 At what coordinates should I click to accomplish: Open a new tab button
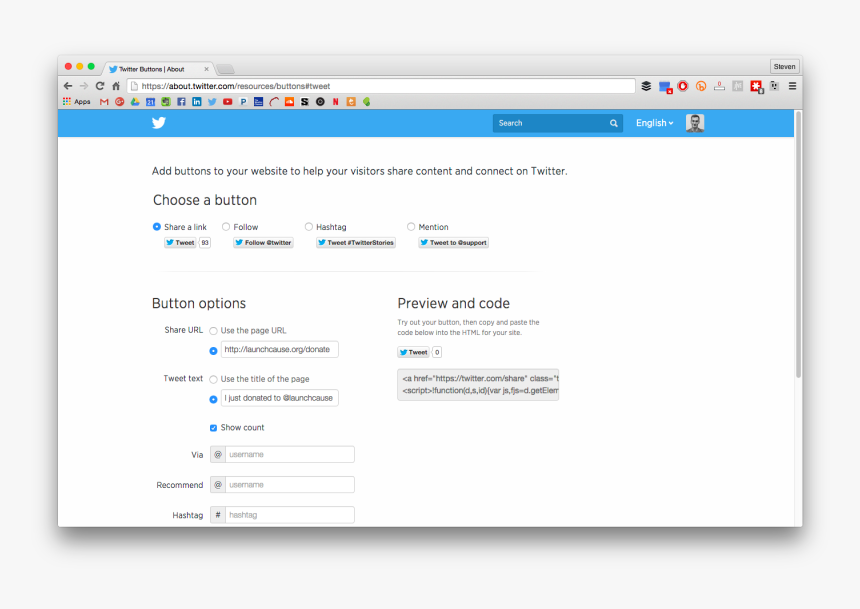(x=225, y=69)
